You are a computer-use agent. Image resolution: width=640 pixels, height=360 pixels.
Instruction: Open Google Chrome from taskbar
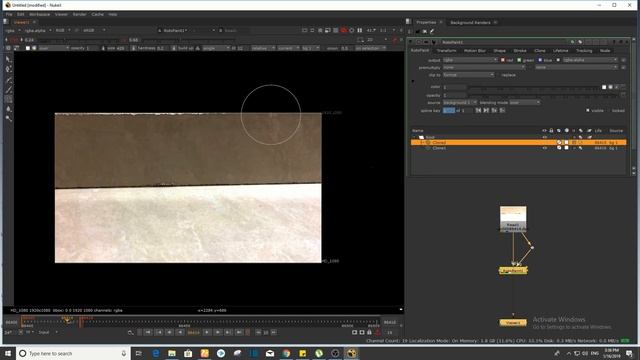pyautogui.click(x=286, y=353)
